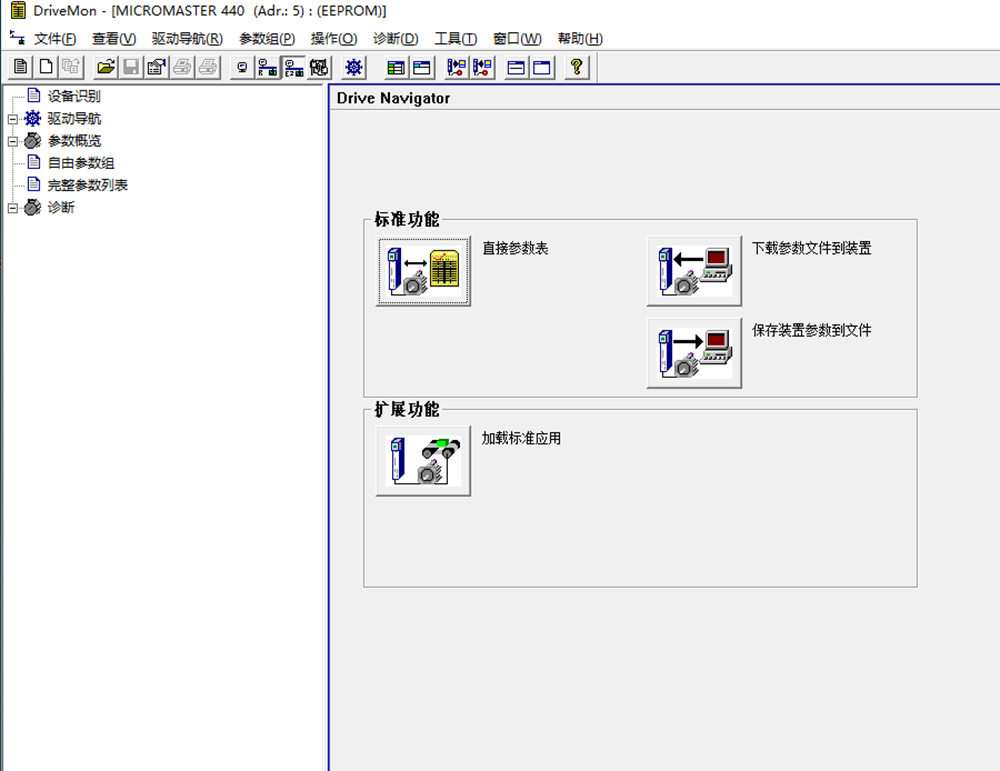Click the blank new document toolbar icon
Screen dimensions: 1000x771
coord(45,68)
